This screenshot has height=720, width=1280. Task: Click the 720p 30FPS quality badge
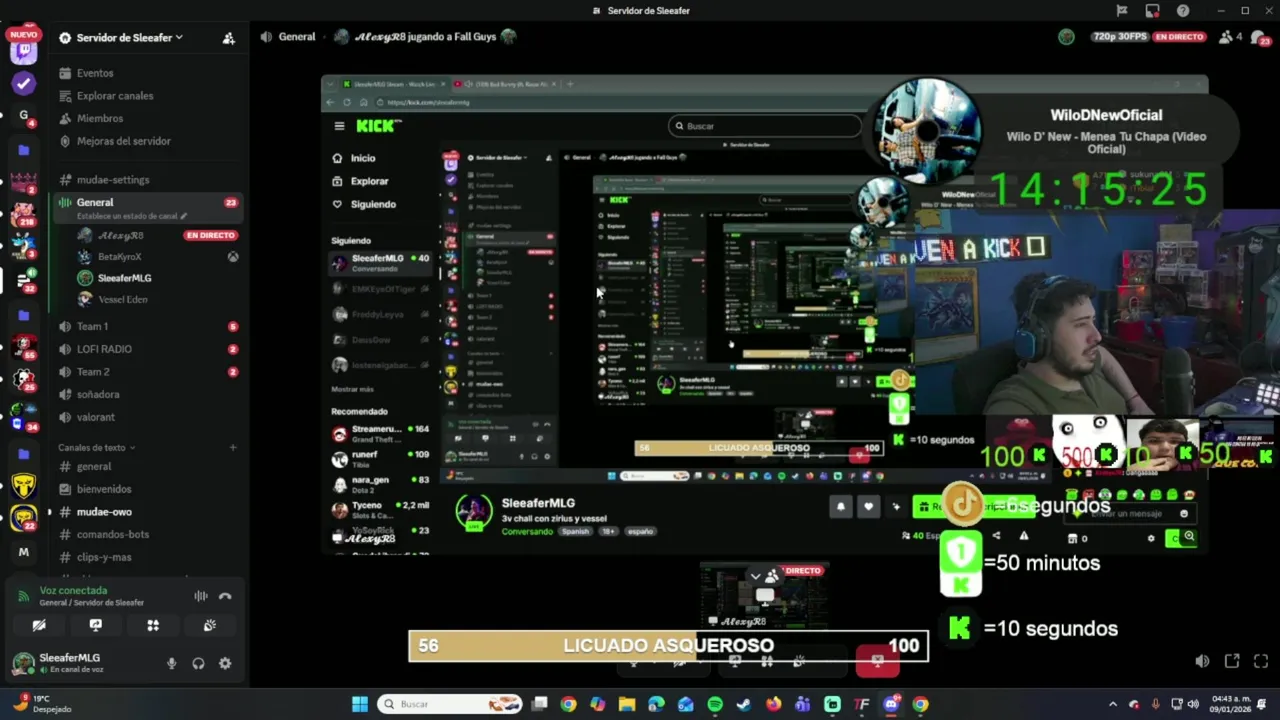[1119, 37]
